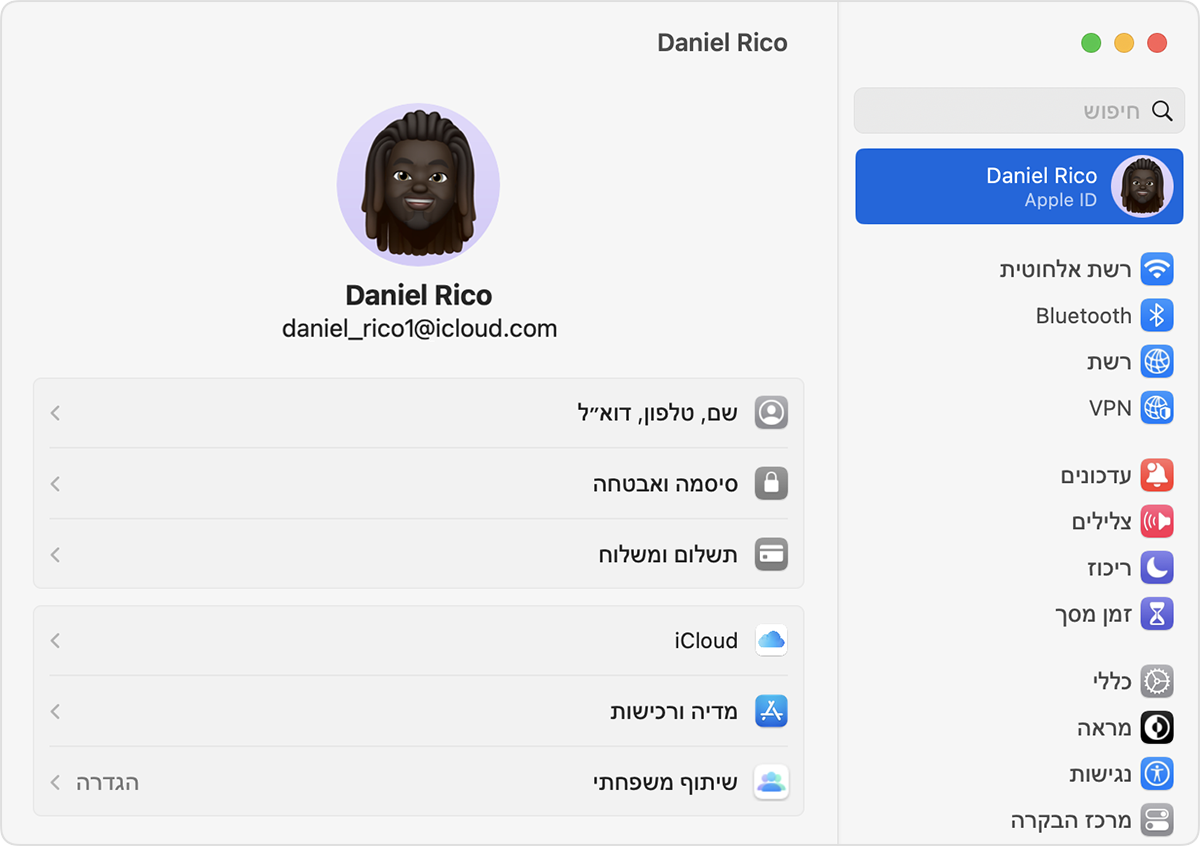Screen dimensions: 1200x846
Task: Expand the iCloud row chevron
Action: 56,641
